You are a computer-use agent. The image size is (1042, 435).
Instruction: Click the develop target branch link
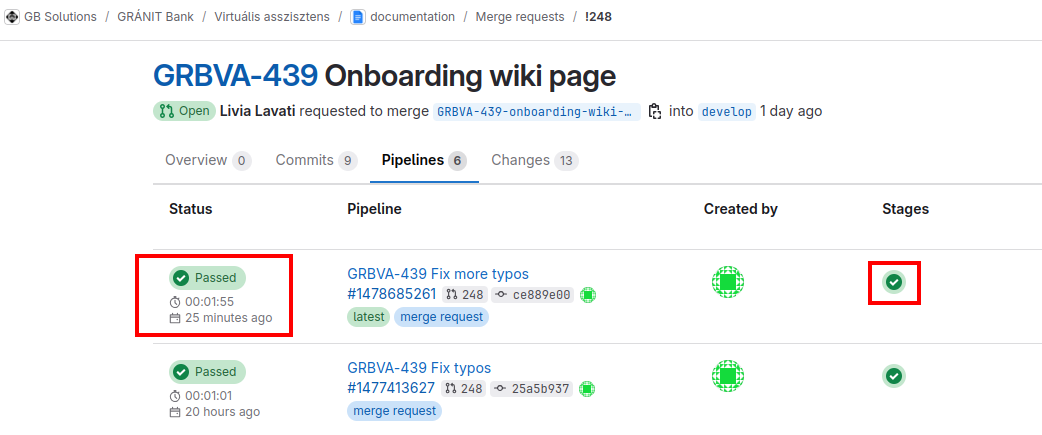pyautogui.click(x=726, y=112)
